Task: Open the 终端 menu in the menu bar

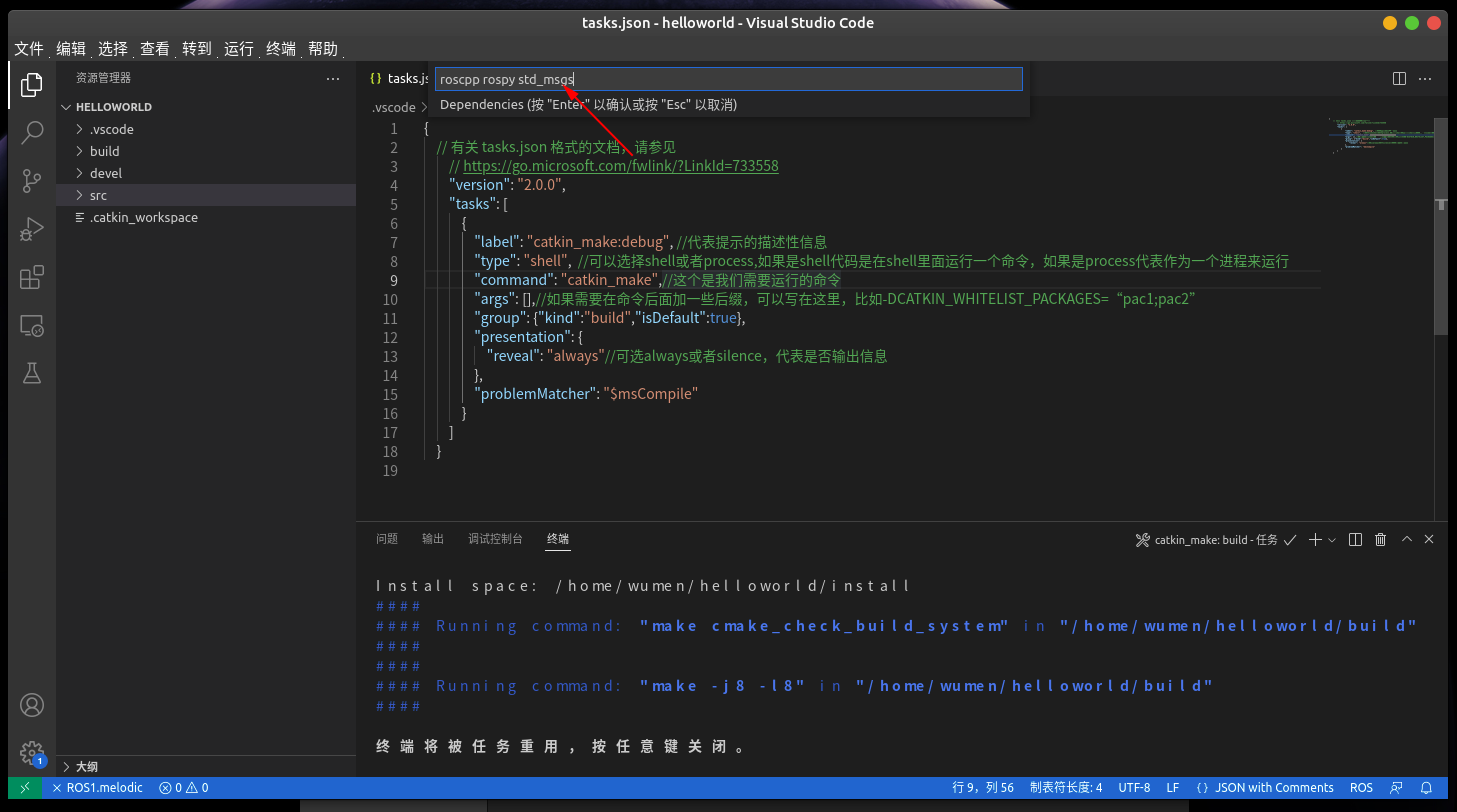Action: click(279, 48)
